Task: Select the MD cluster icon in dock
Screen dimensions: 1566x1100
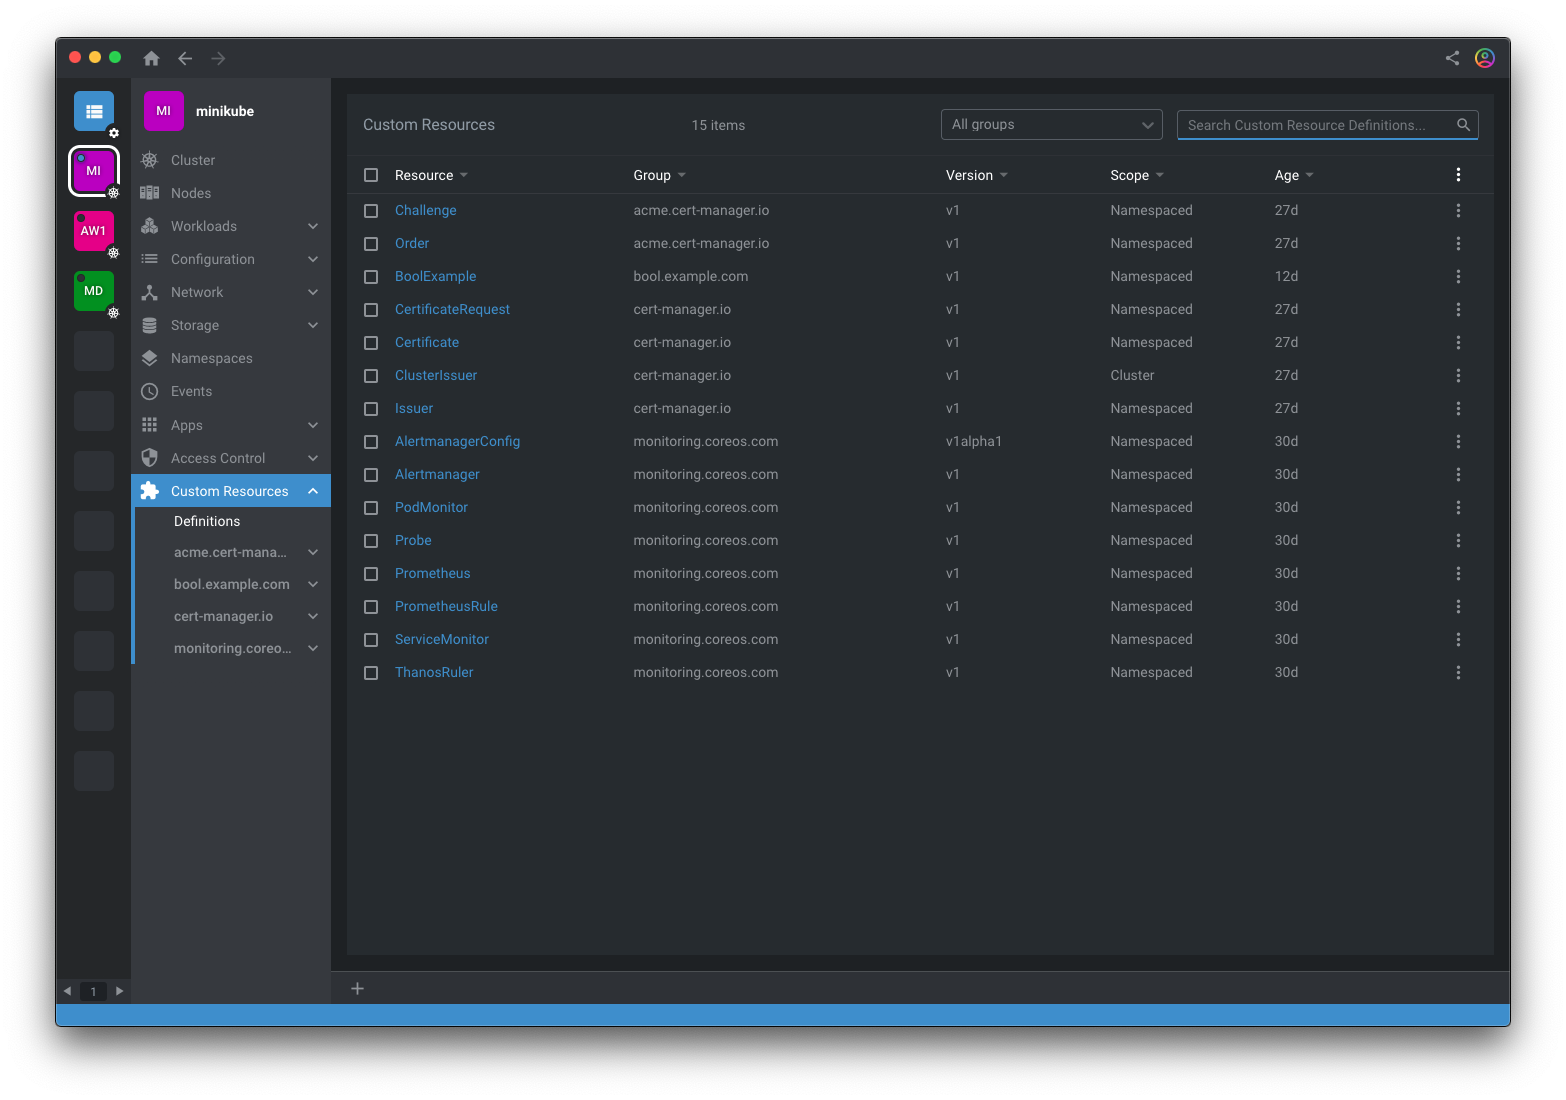Action: (93, 290)
